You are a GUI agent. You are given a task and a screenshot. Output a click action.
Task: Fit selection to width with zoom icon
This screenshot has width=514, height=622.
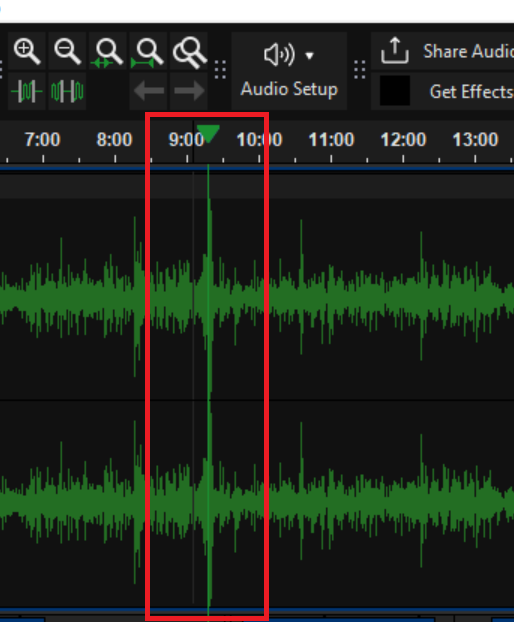[x=107, y=52]
